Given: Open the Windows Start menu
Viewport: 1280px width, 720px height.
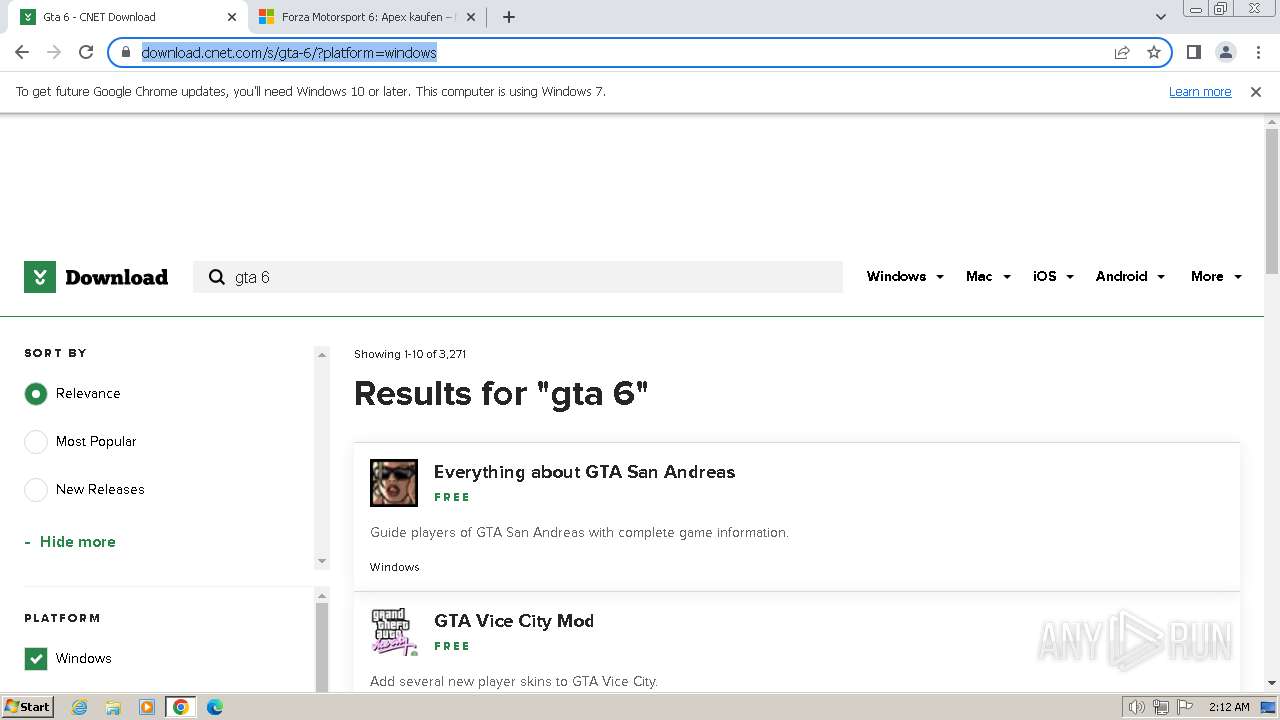Looking at the screenshot, I should [x=27, y=707].
